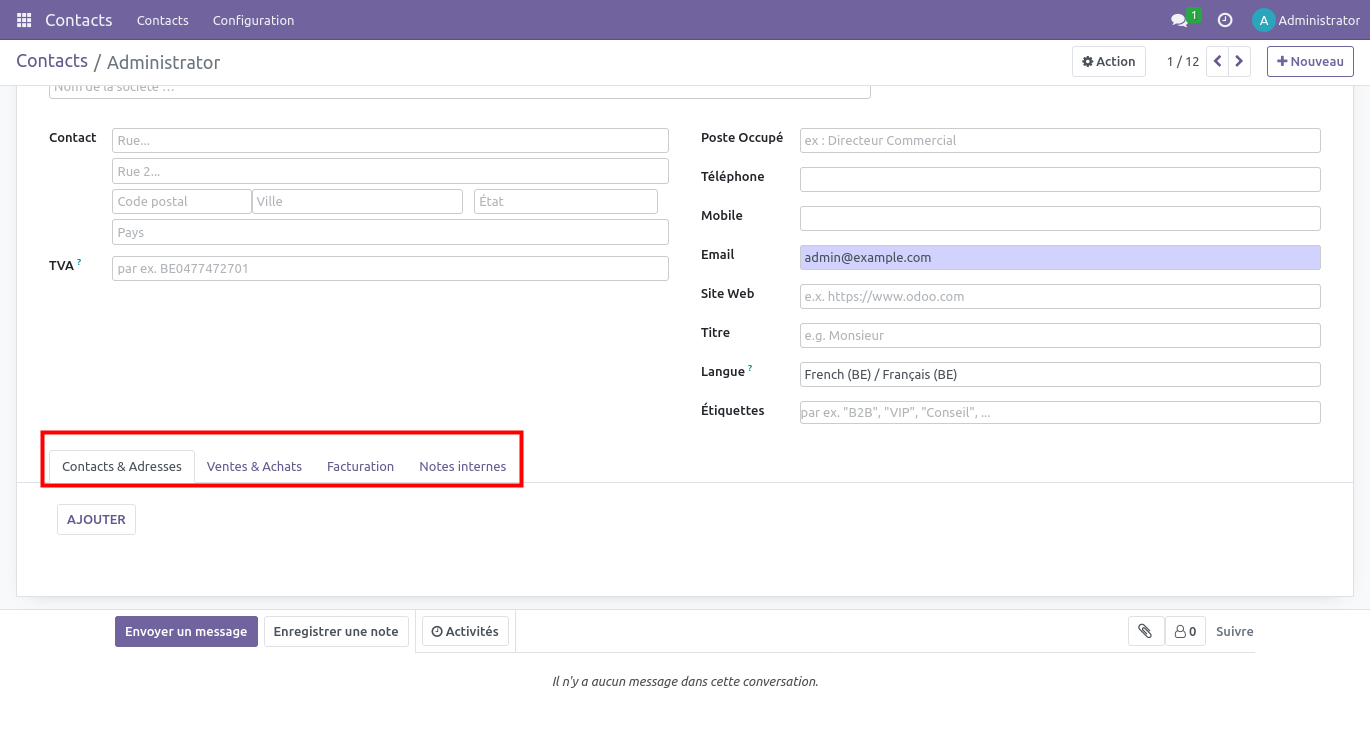Focus the Ville field

coord(357,201)
